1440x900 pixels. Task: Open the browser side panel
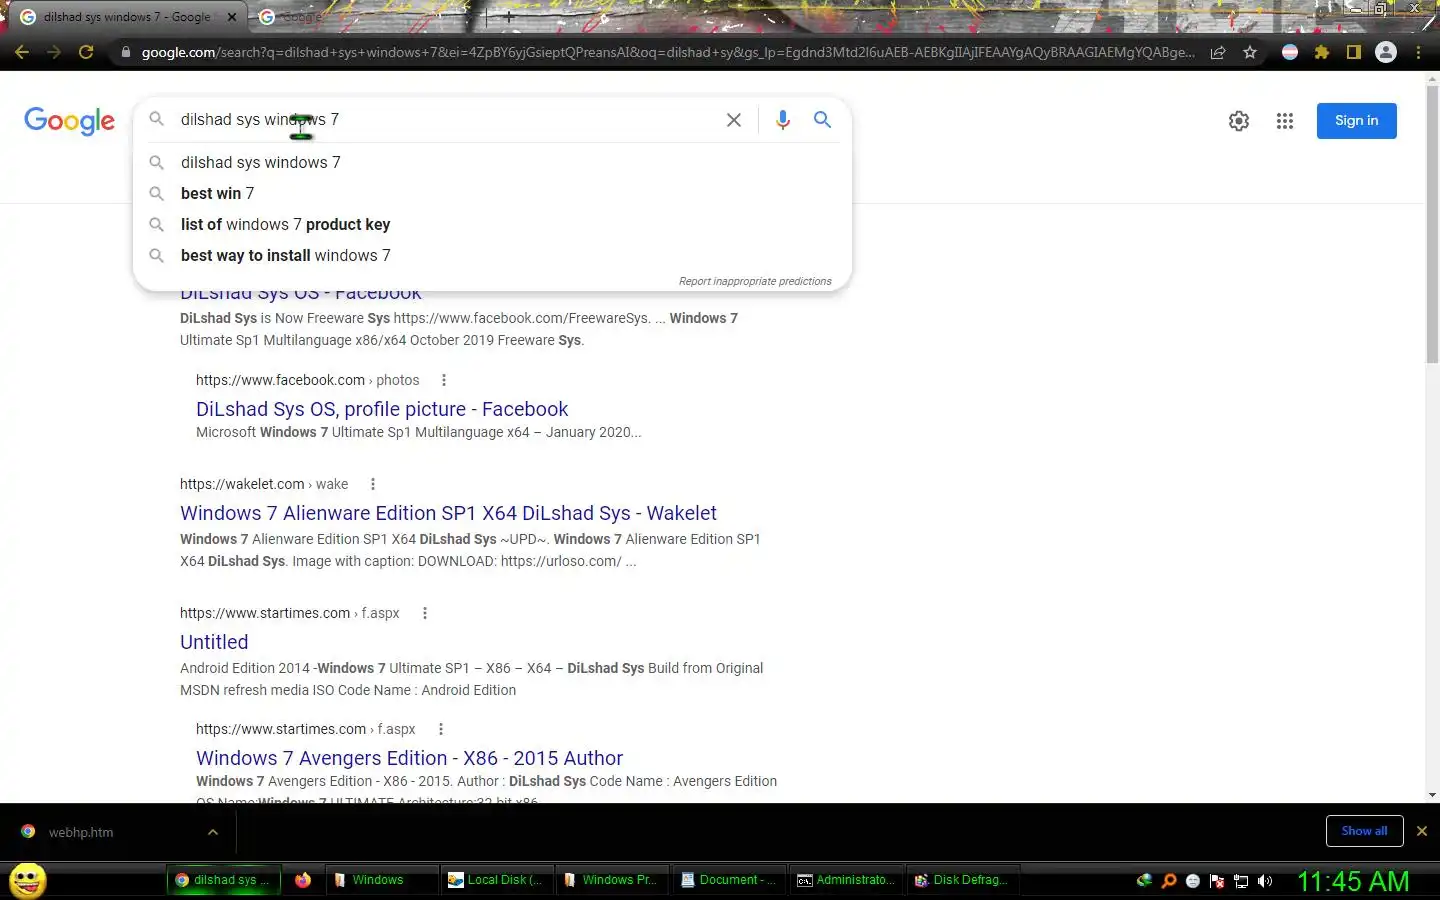pos(1354,52)
